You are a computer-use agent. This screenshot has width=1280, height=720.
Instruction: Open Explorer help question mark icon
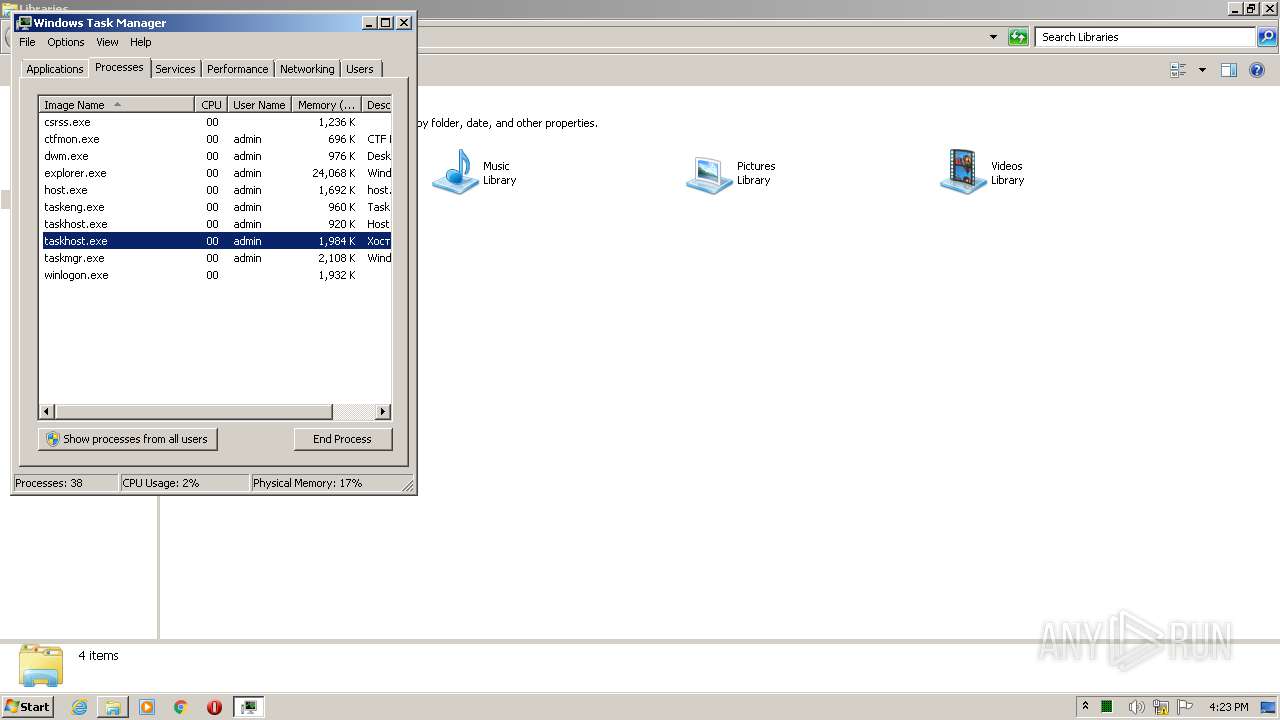[x=1257, y=70]
